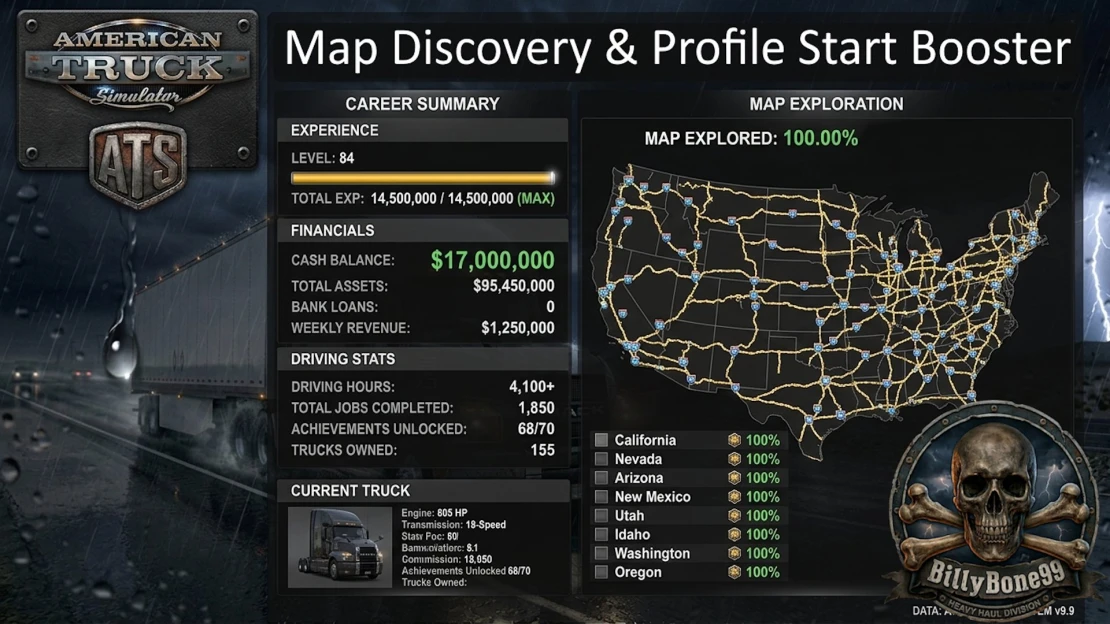Click the cash balance '$17,000,000'
The width and height of the screenshot is (1110, 624).
point(493,261)
